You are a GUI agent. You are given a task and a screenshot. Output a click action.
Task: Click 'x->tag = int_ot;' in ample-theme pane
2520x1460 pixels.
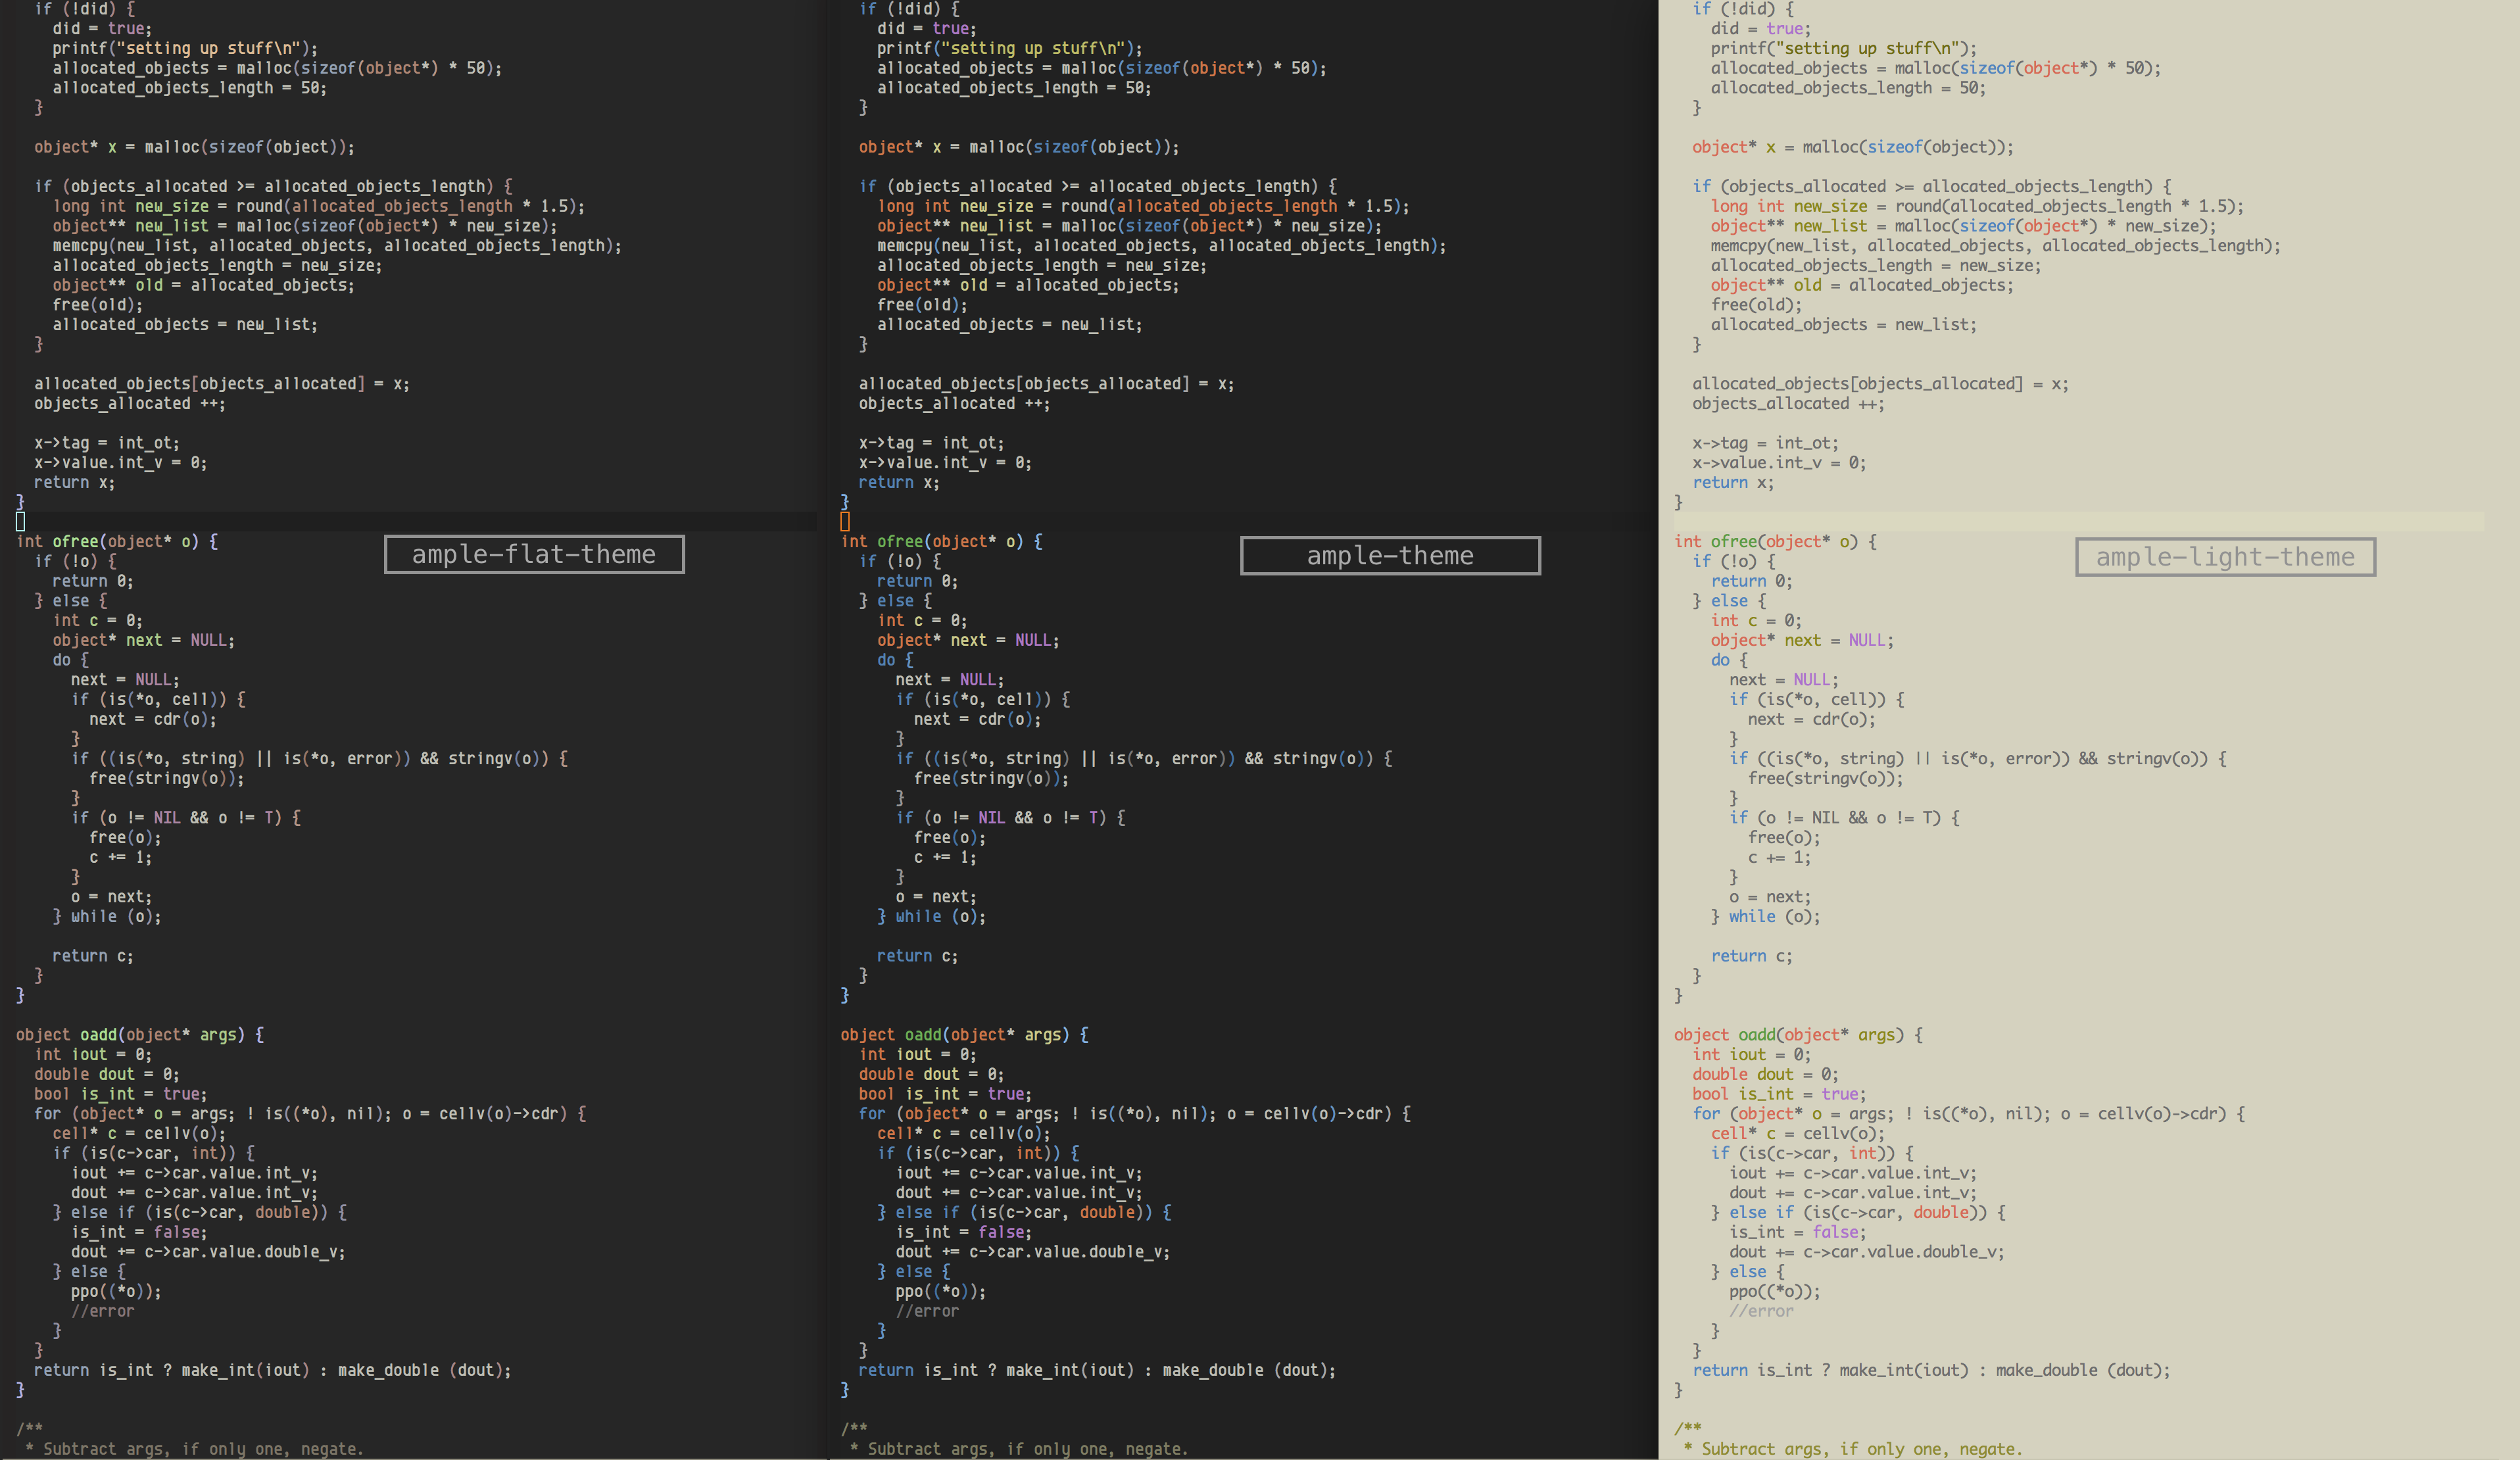pyautogui.click(x=931, y=443)
